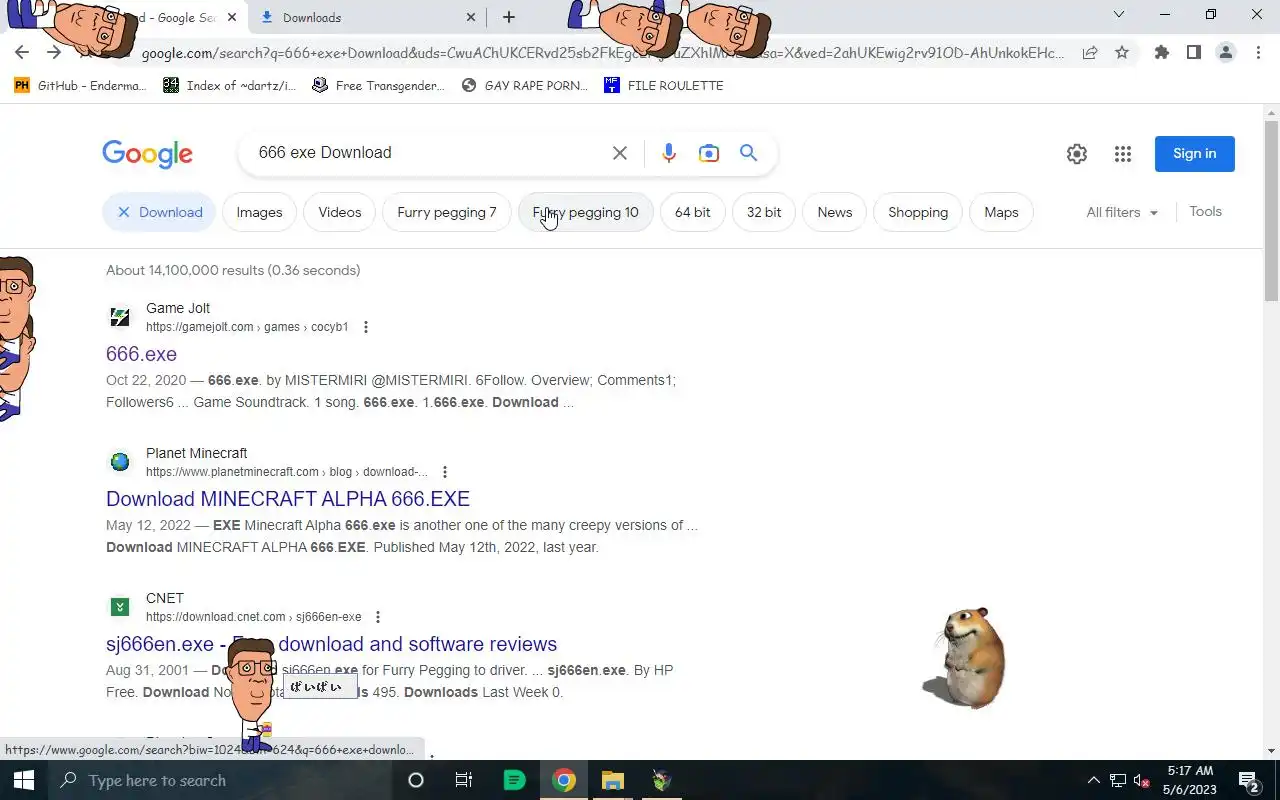Remove the Download filter chip

click(x=159, y=212)
